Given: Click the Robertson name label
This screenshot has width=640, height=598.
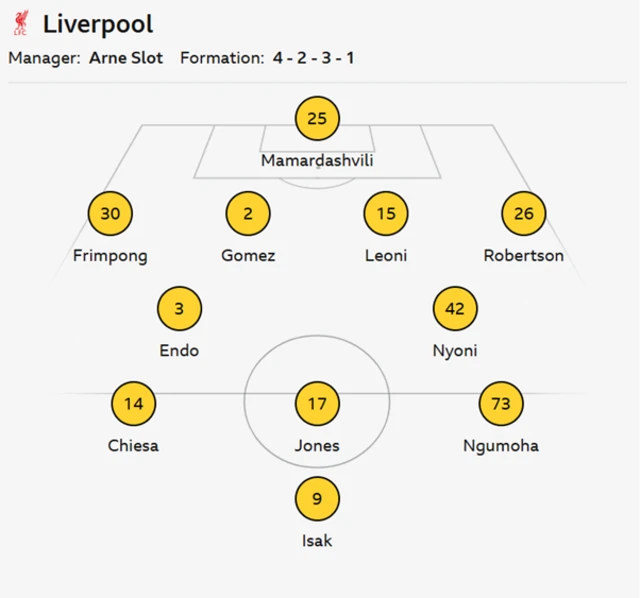Looking at the screenshot, I should pos(523,255).
